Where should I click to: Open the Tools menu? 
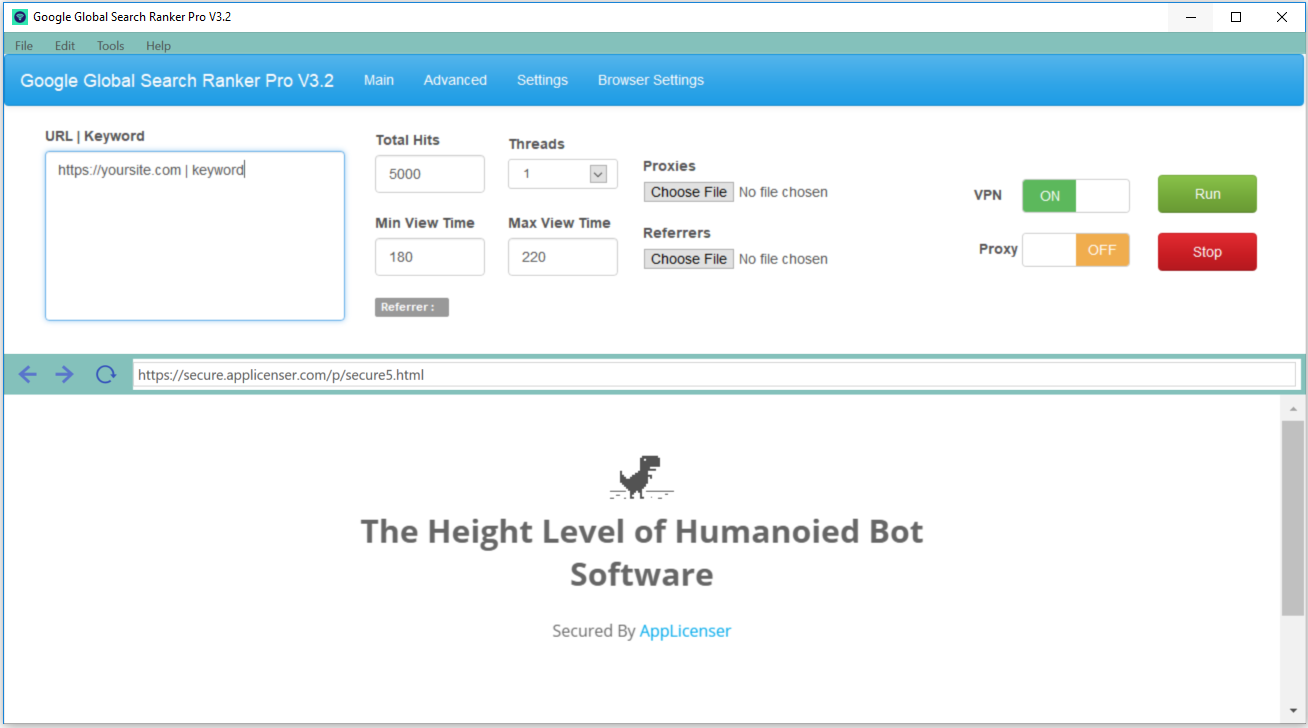(x=110, y=46)
